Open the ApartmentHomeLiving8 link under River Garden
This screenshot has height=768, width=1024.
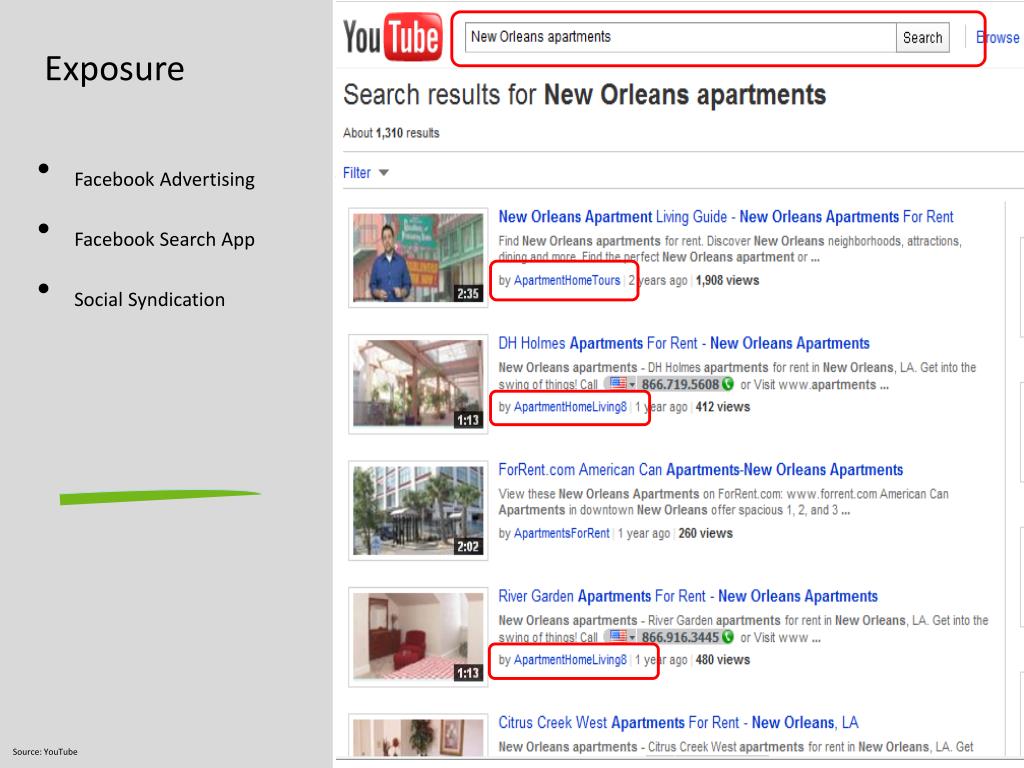point(570,660)
